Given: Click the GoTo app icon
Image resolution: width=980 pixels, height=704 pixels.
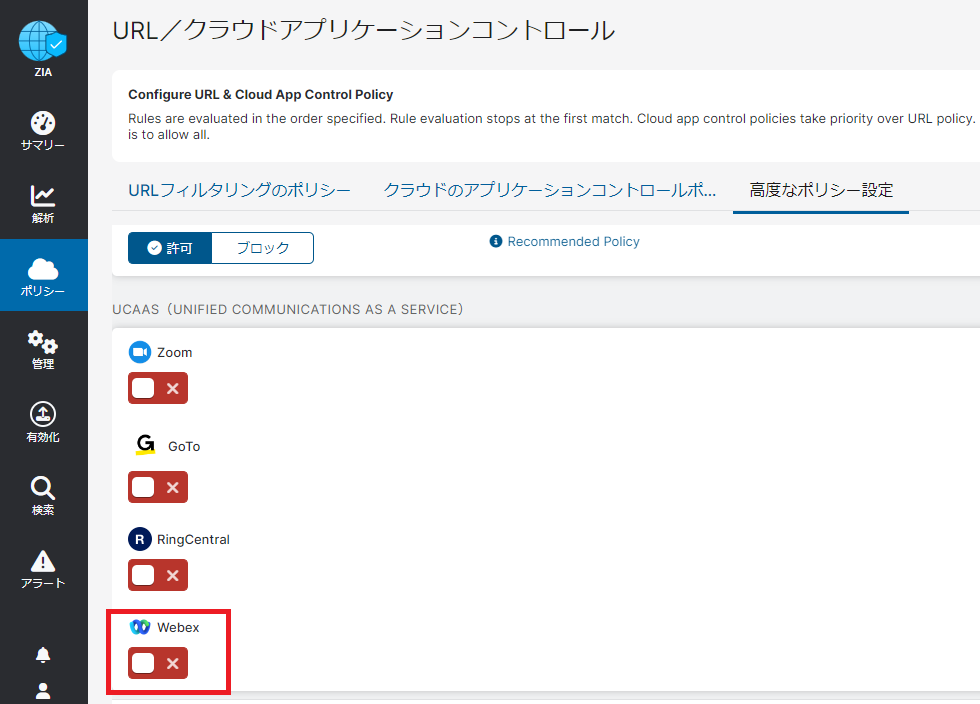Looking at the screenshot, I should 146,445.
